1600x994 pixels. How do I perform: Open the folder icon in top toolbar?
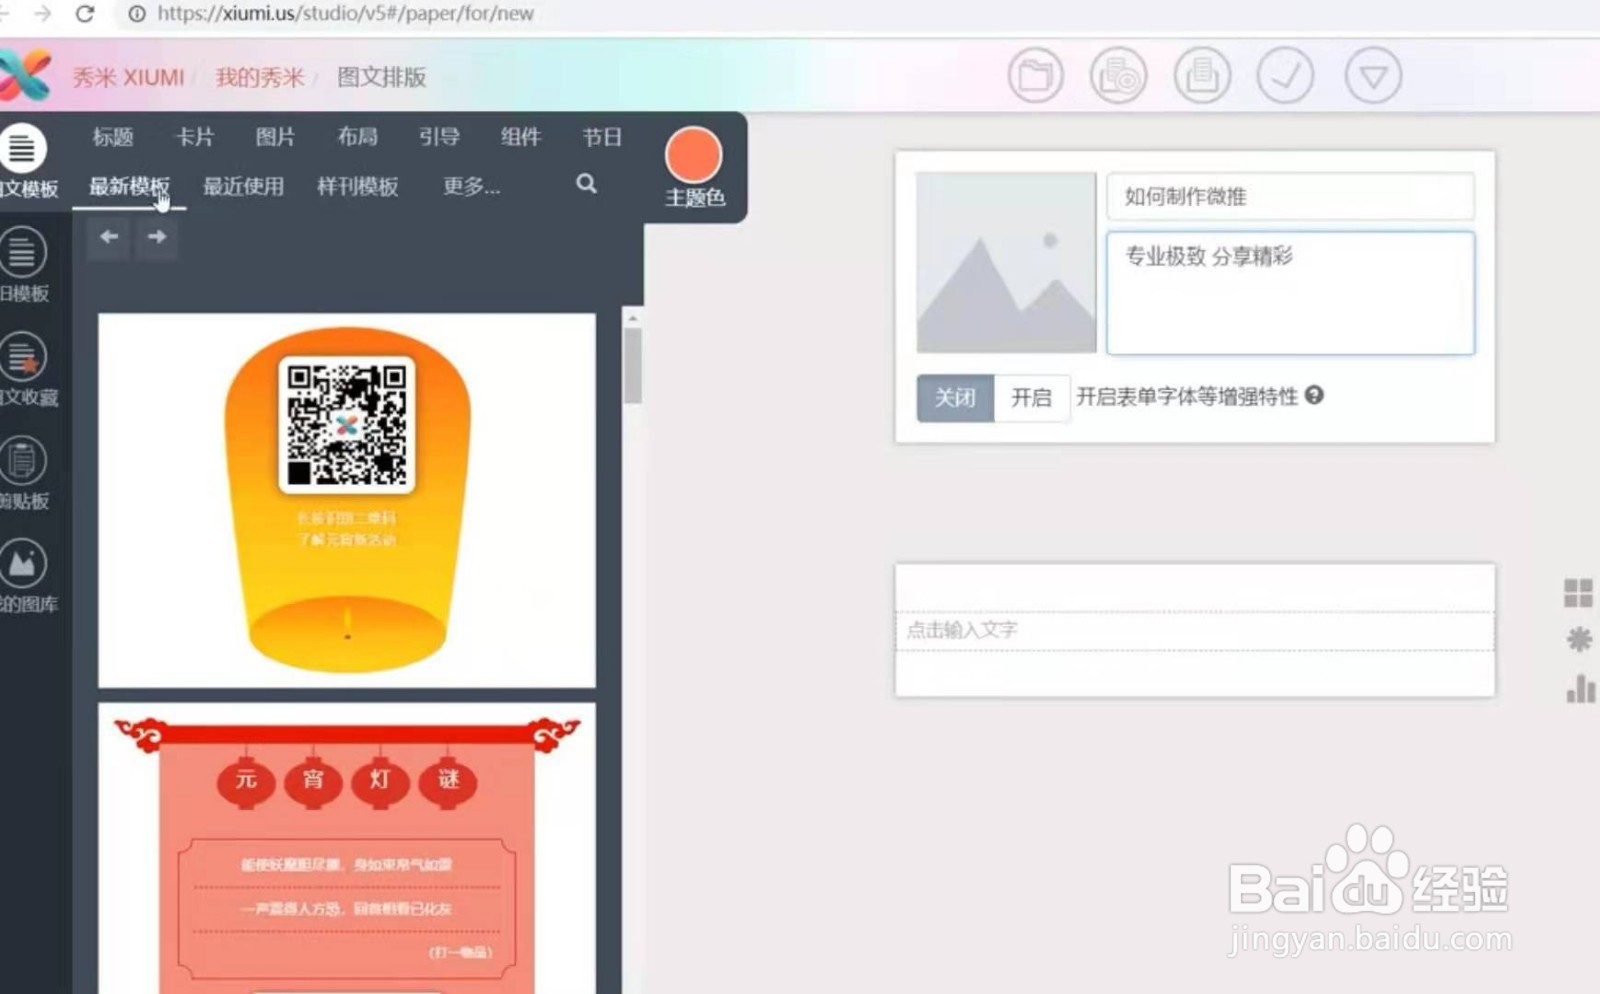tap(1035, 75)
